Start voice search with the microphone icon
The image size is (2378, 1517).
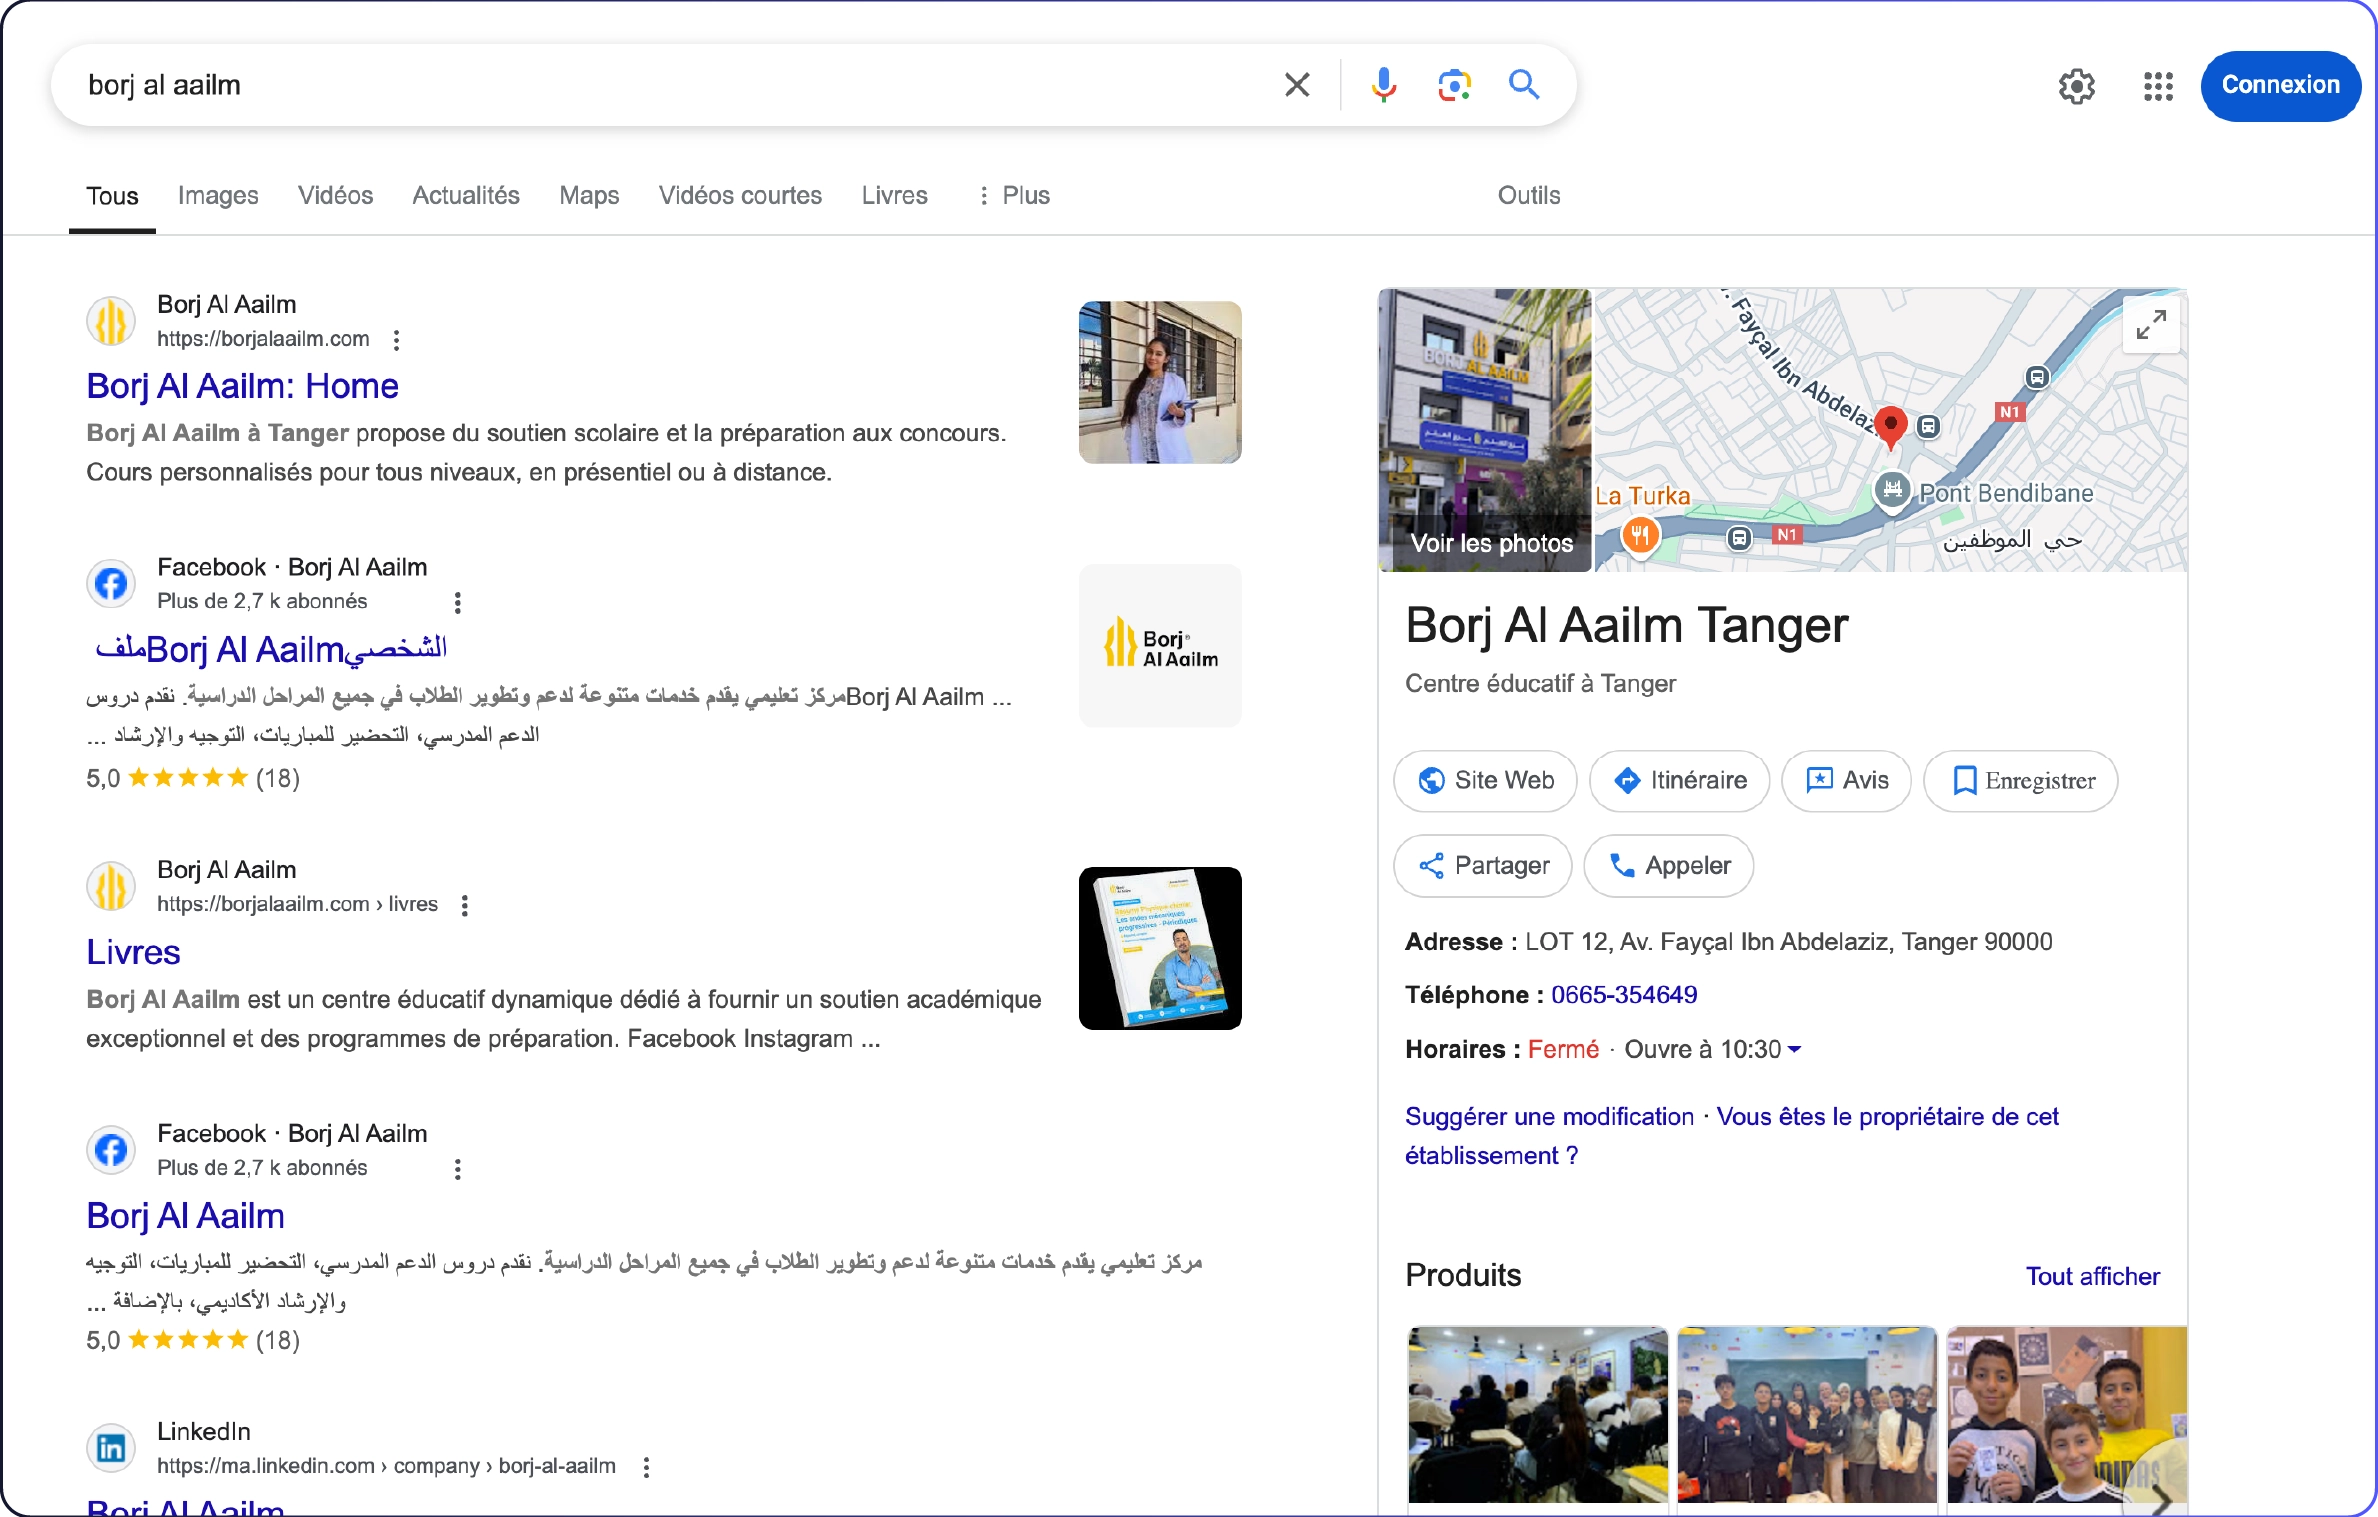click(1384, 85)
